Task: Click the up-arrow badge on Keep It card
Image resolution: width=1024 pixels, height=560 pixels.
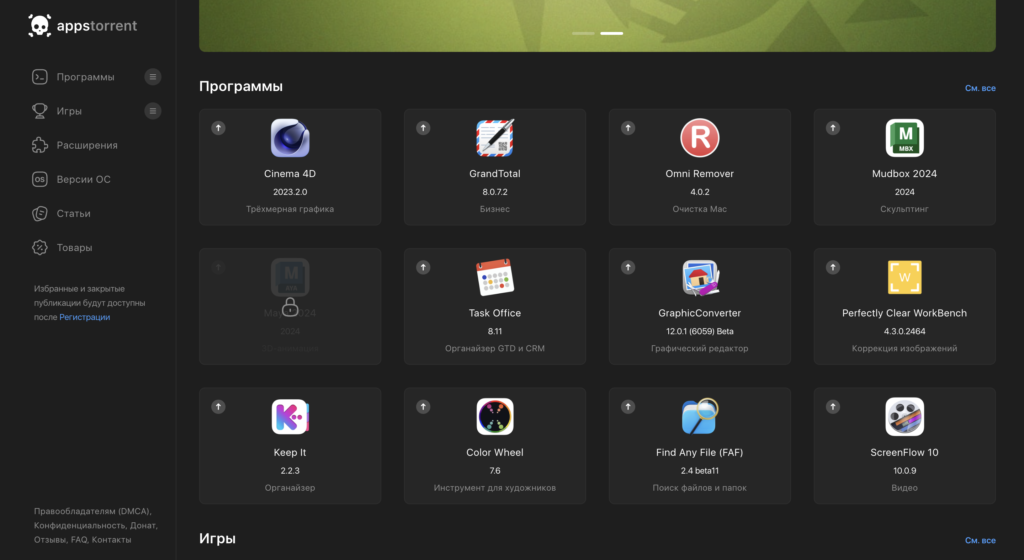Action: tap(218, 407)
